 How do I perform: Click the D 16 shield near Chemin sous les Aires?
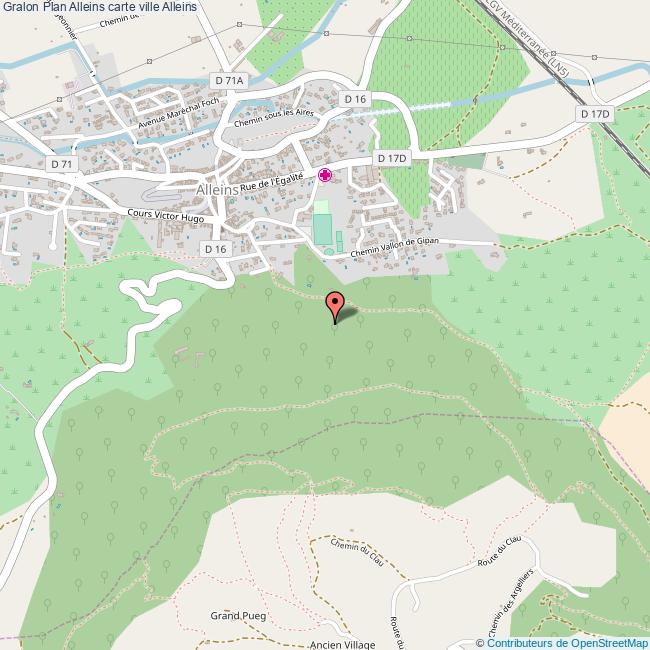[x=355, y=99]
